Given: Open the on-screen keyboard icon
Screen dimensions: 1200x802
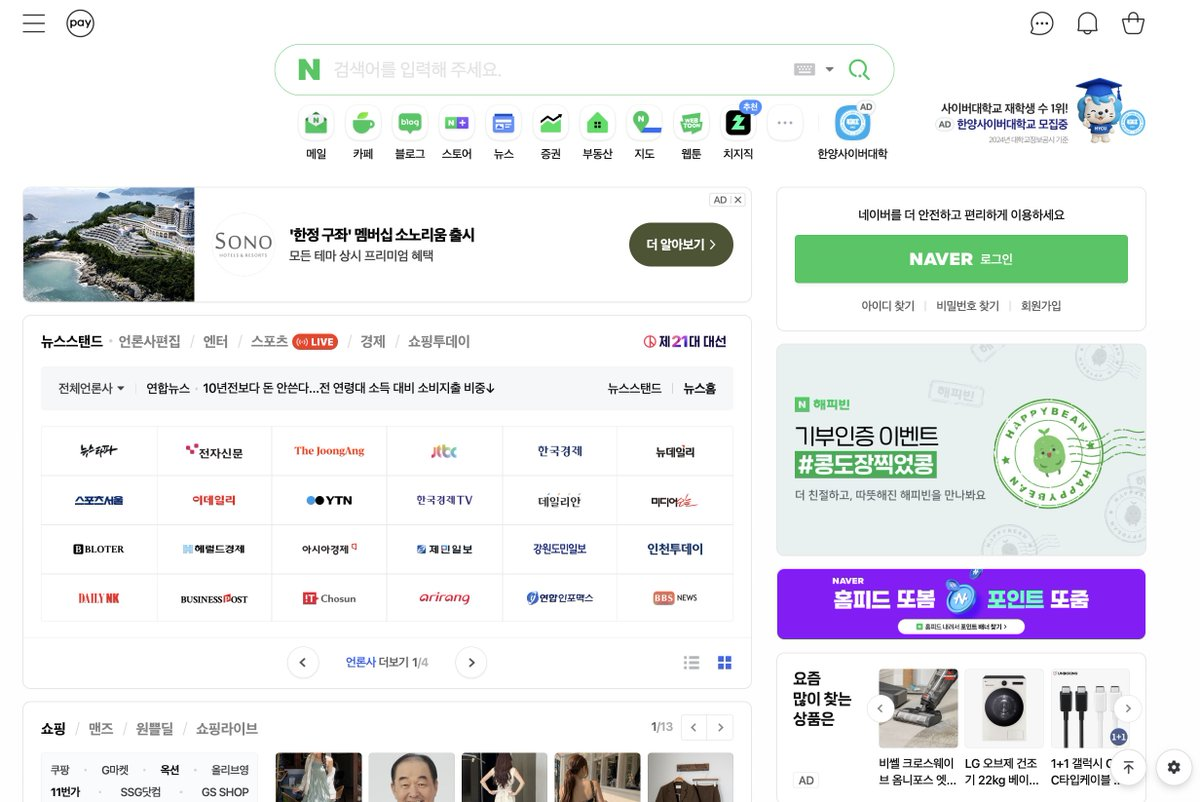Looking at the screenshot, I should pos(804,69).
